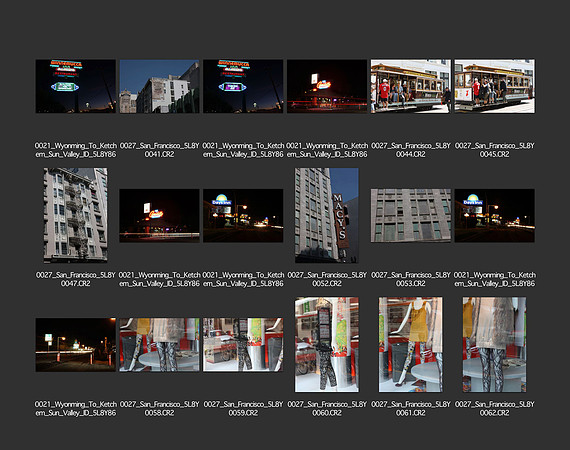Viewport: 570px width, 450px height.
Task: Click the filename label ending 0062.CR2
Action: 494,409
